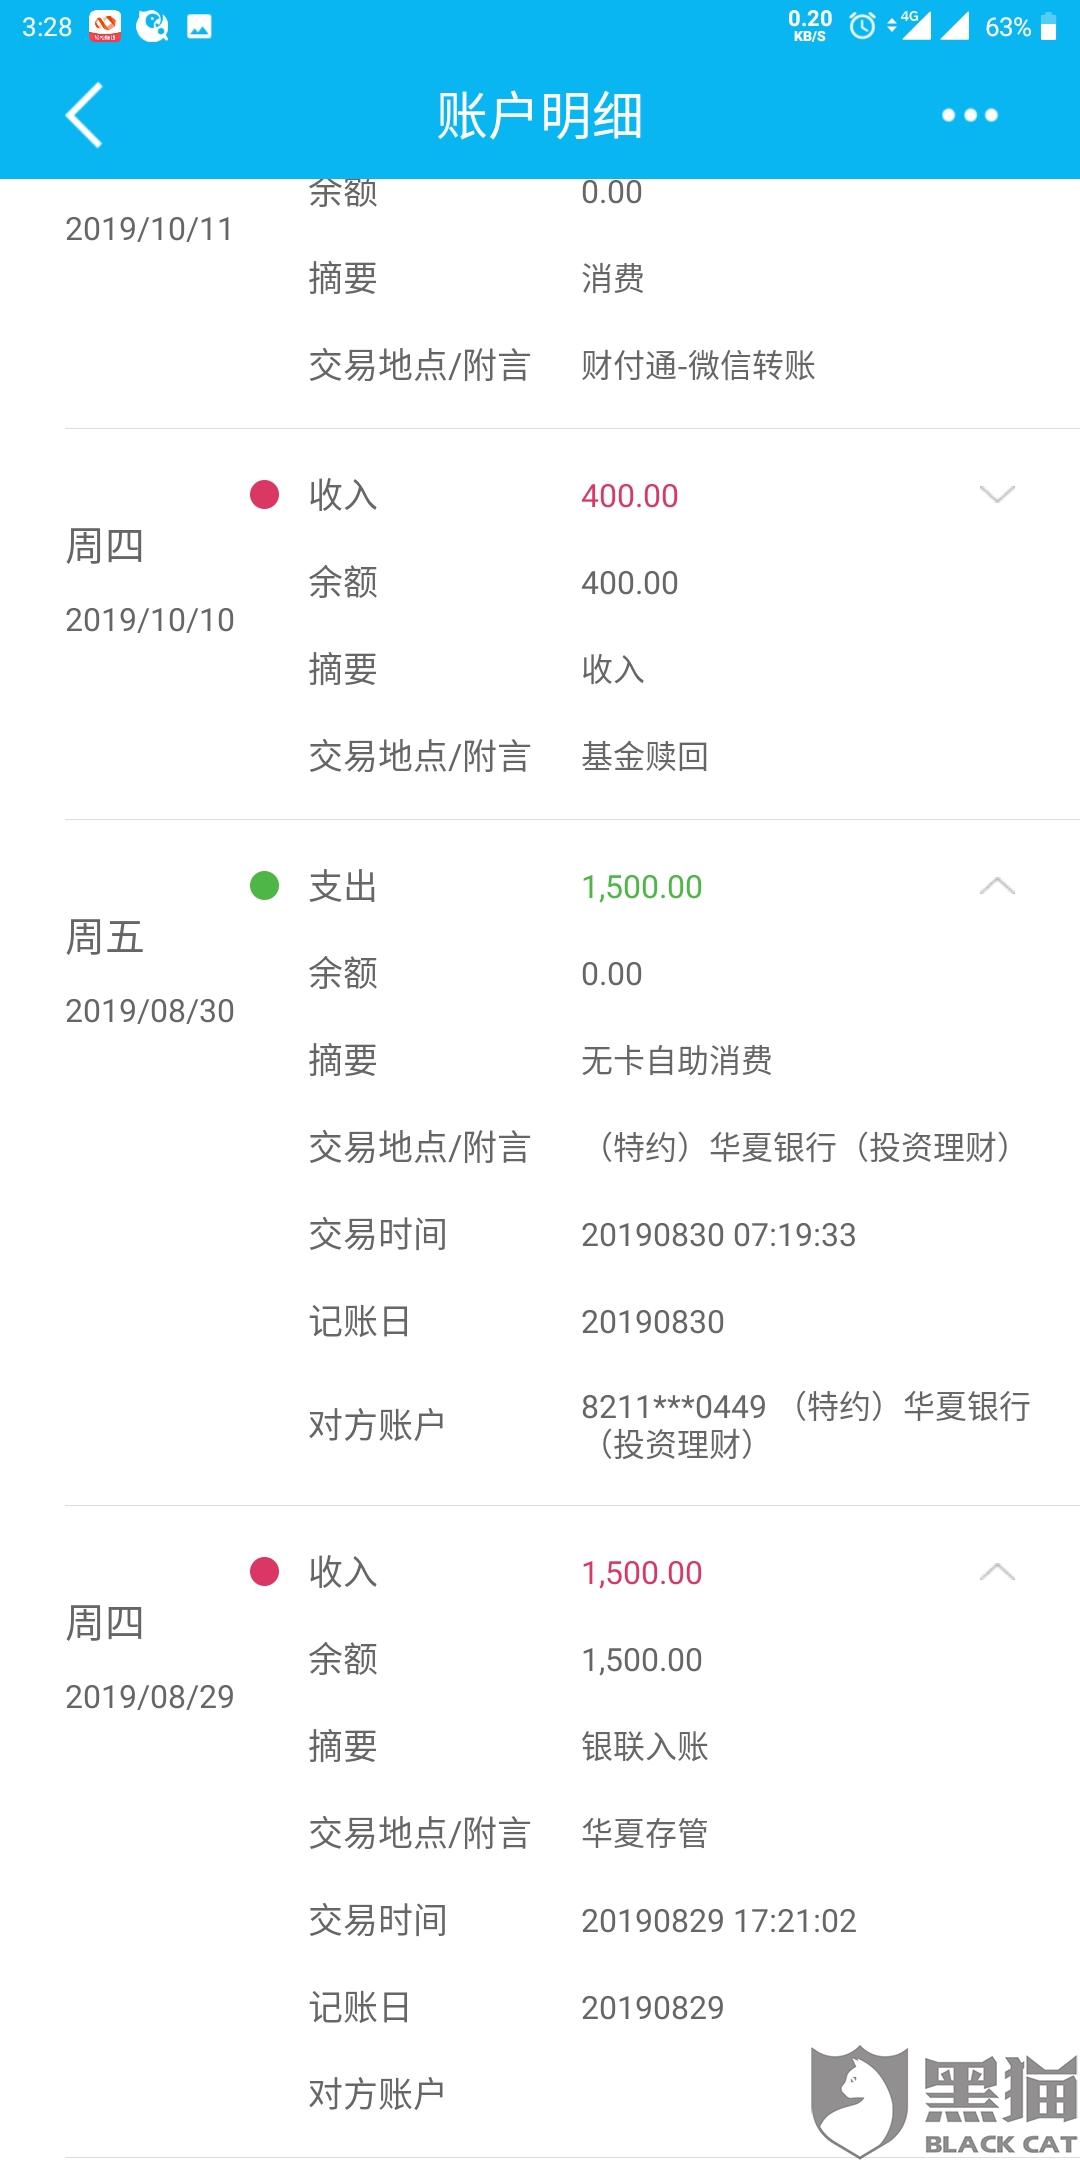Open the alarm clock status icon
Screen dimensions: 1080x2160
click(861, 26)
